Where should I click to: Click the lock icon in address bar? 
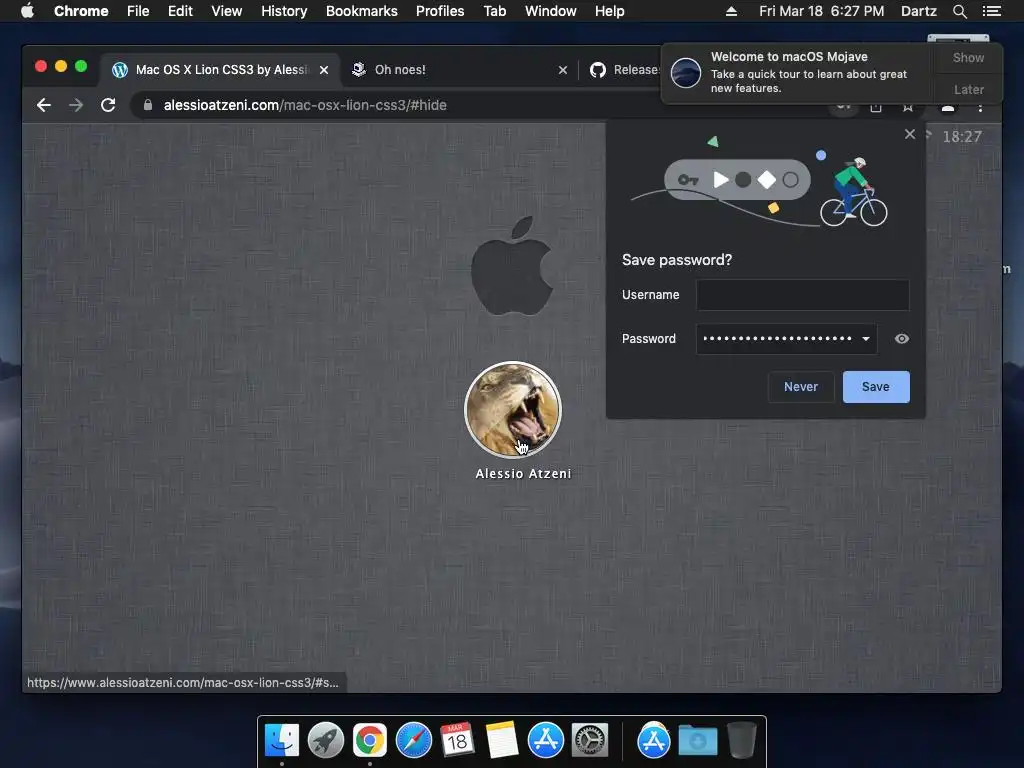tap(148, 105)
